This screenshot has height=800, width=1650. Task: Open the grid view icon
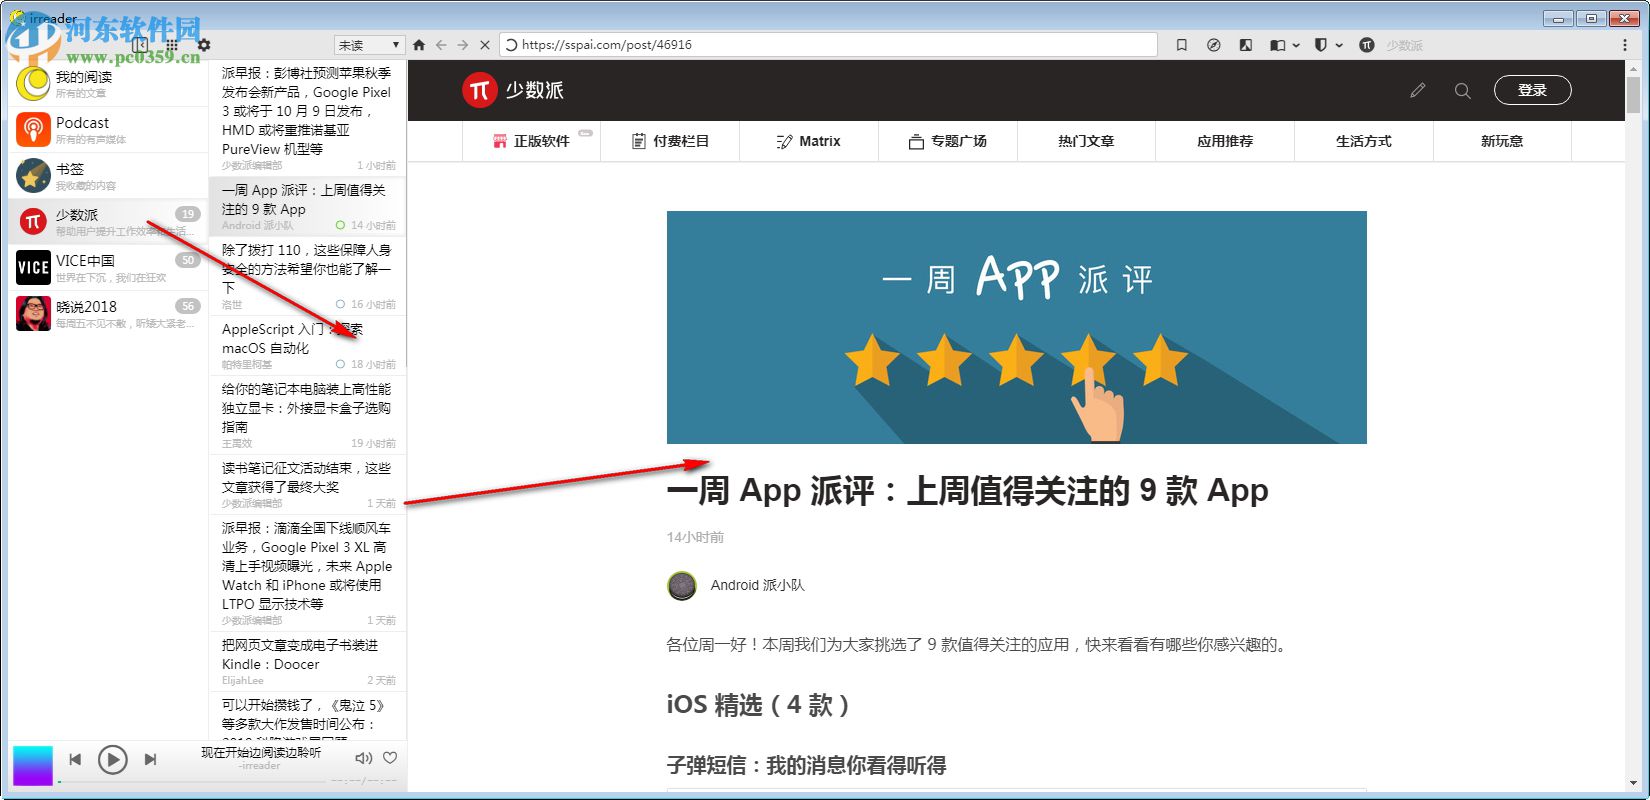pos(172,45)
